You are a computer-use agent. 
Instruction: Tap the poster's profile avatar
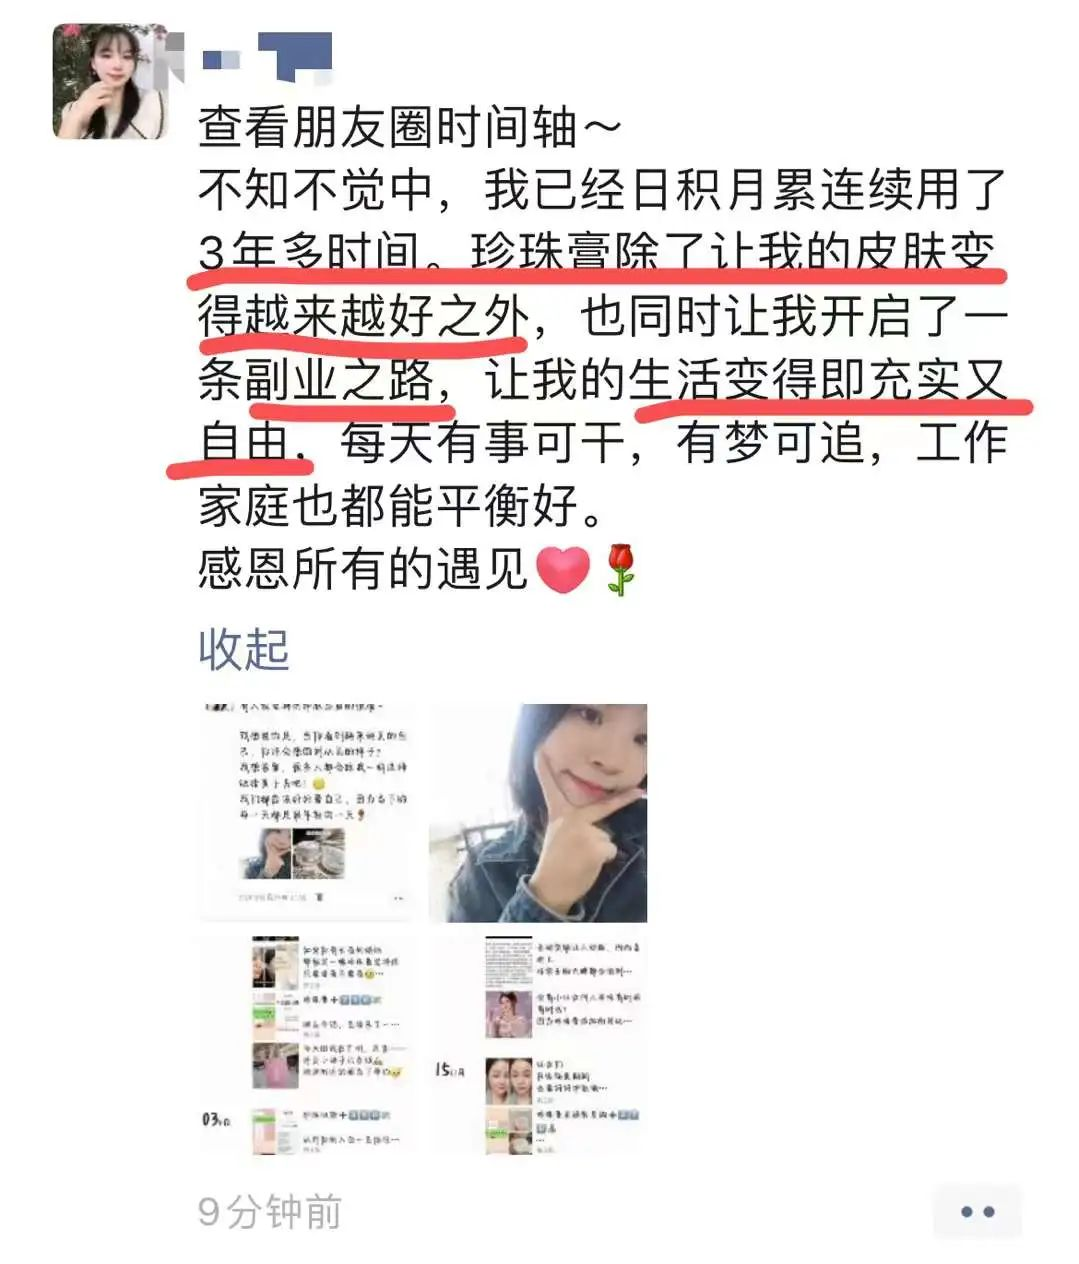point(110,82)
